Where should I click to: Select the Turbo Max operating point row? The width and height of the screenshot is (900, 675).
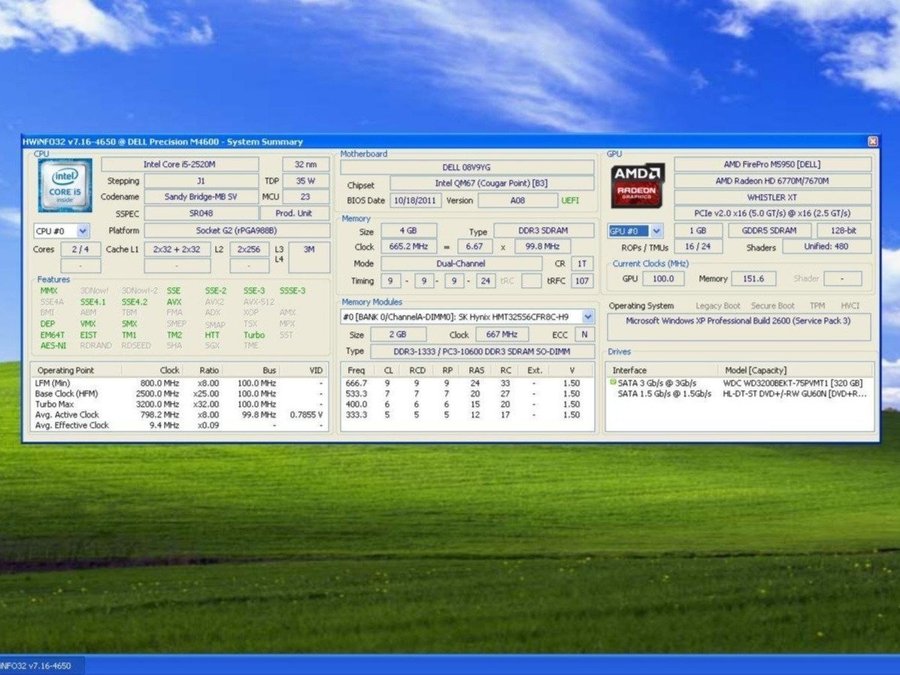(56, 404)
